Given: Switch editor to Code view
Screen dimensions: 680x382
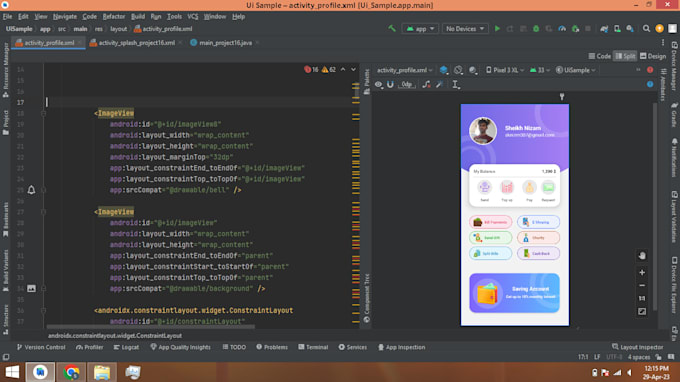Looking at the screenshot, I should tap(600, 56).
